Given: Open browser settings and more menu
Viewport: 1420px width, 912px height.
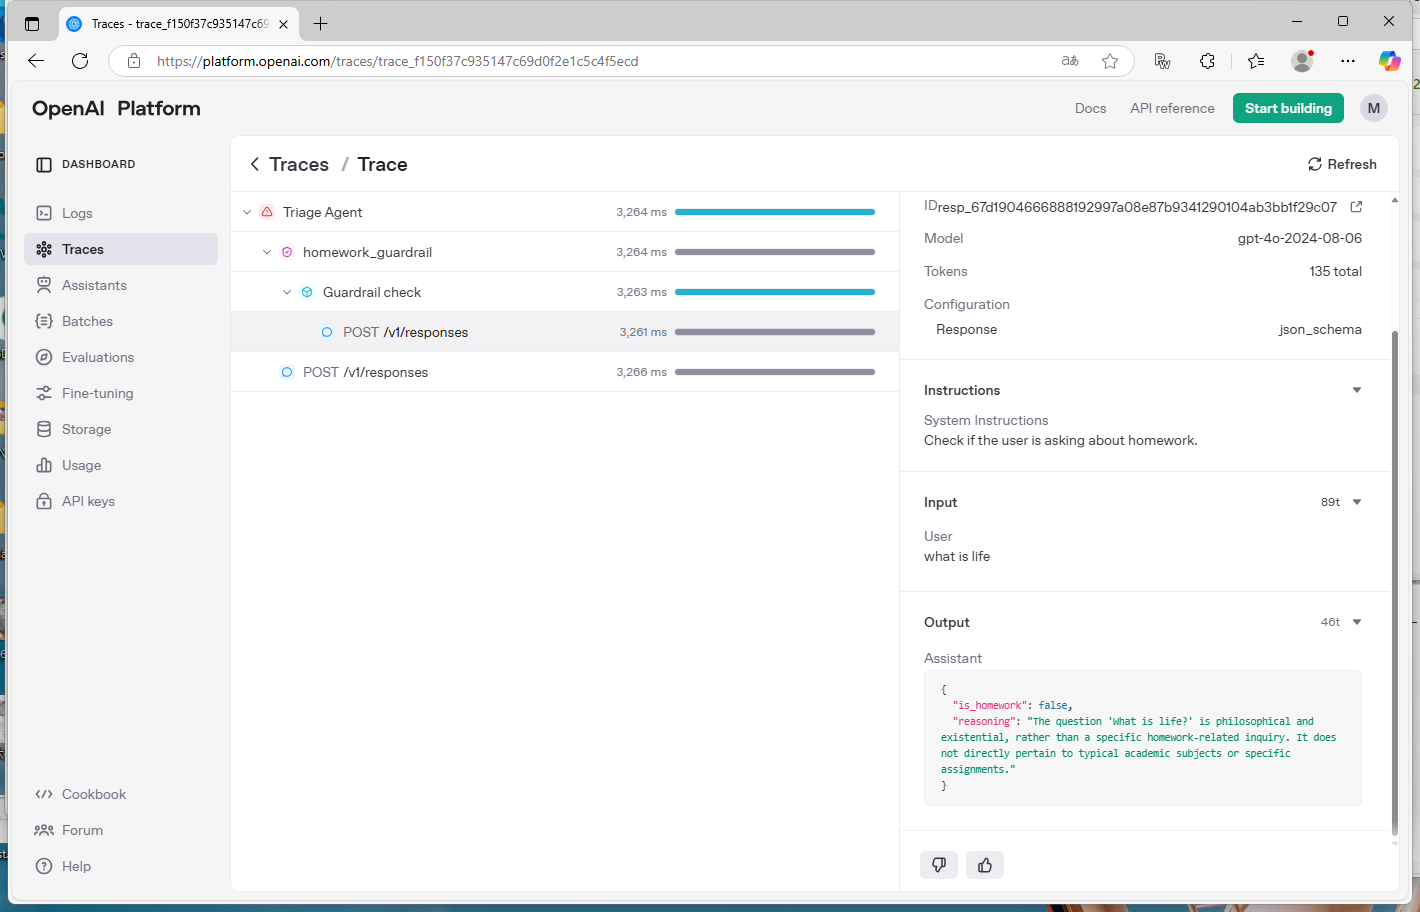Looking at the screenshot, I should coord(1348,61).
